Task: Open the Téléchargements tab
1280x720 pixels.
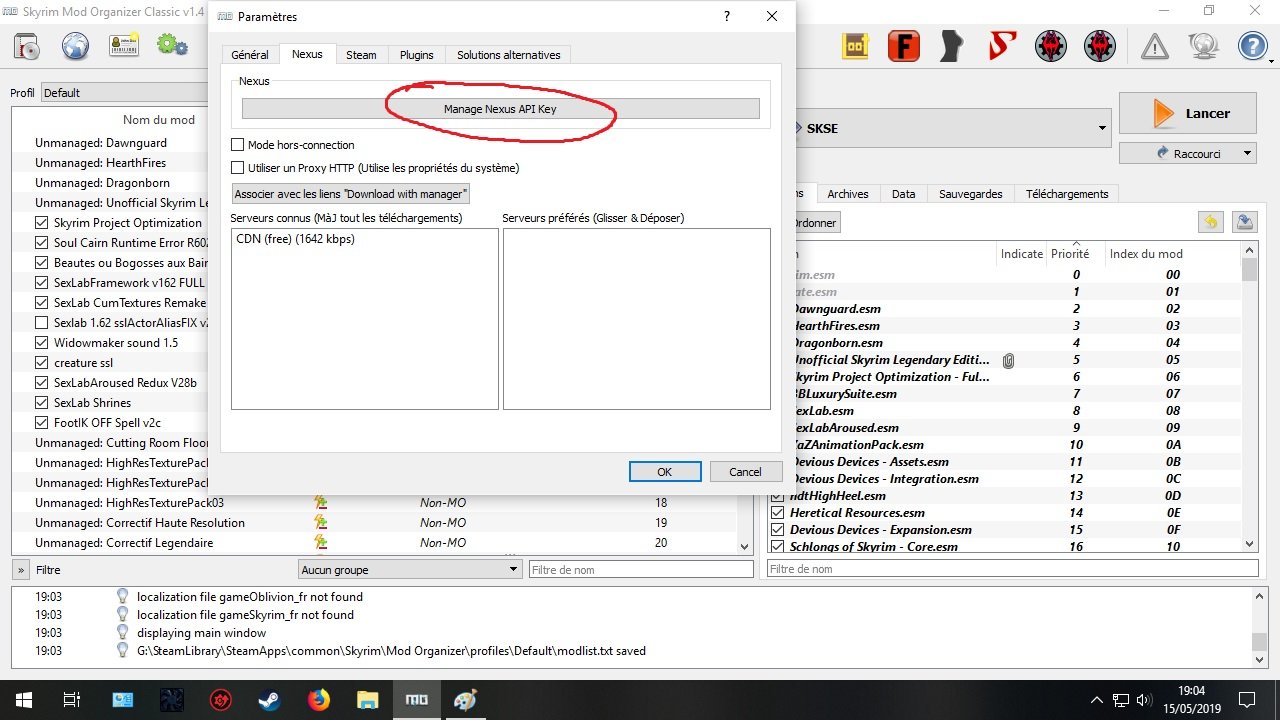Action: 1067,194
